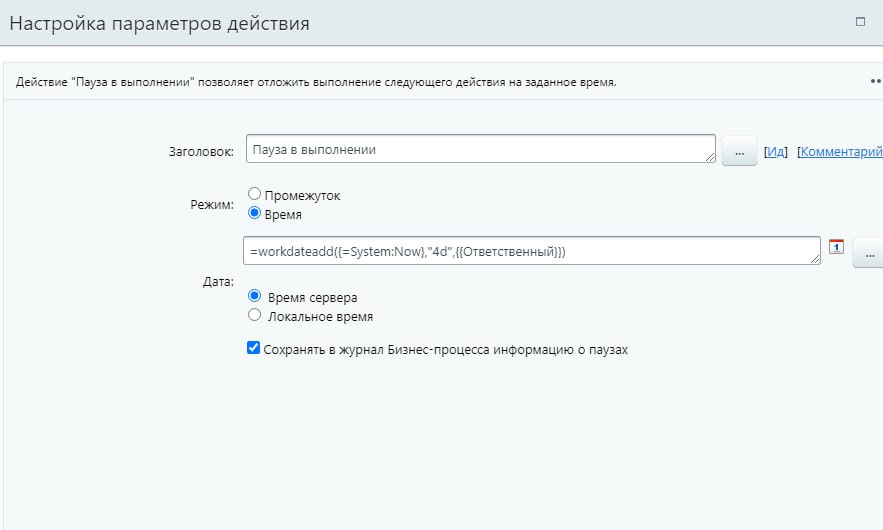Open the Комментарий link

[x=840, y=152]
